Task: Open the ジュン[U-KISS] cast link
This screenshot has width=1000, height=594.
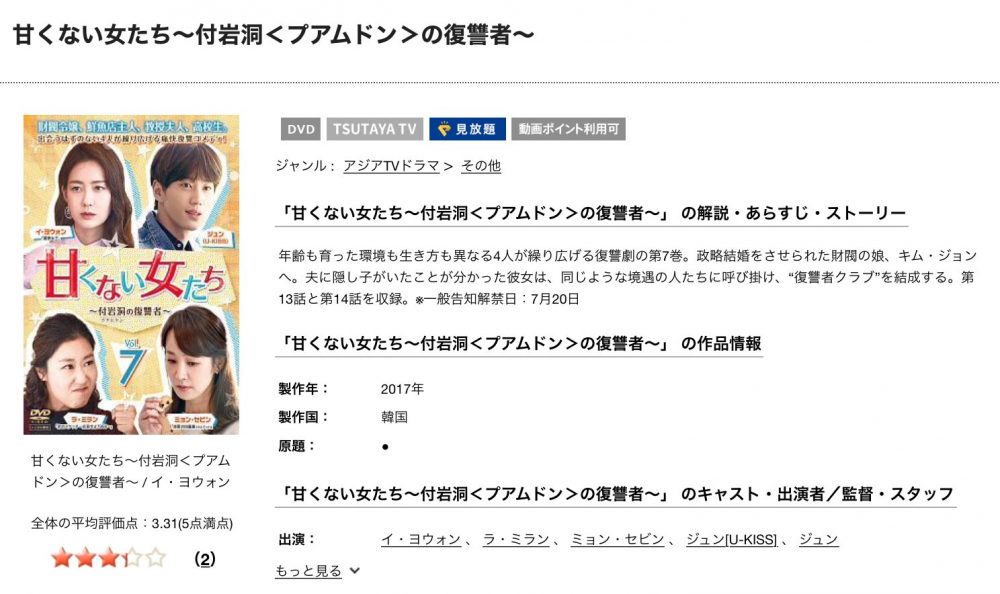Action: [x=732, y=540]
